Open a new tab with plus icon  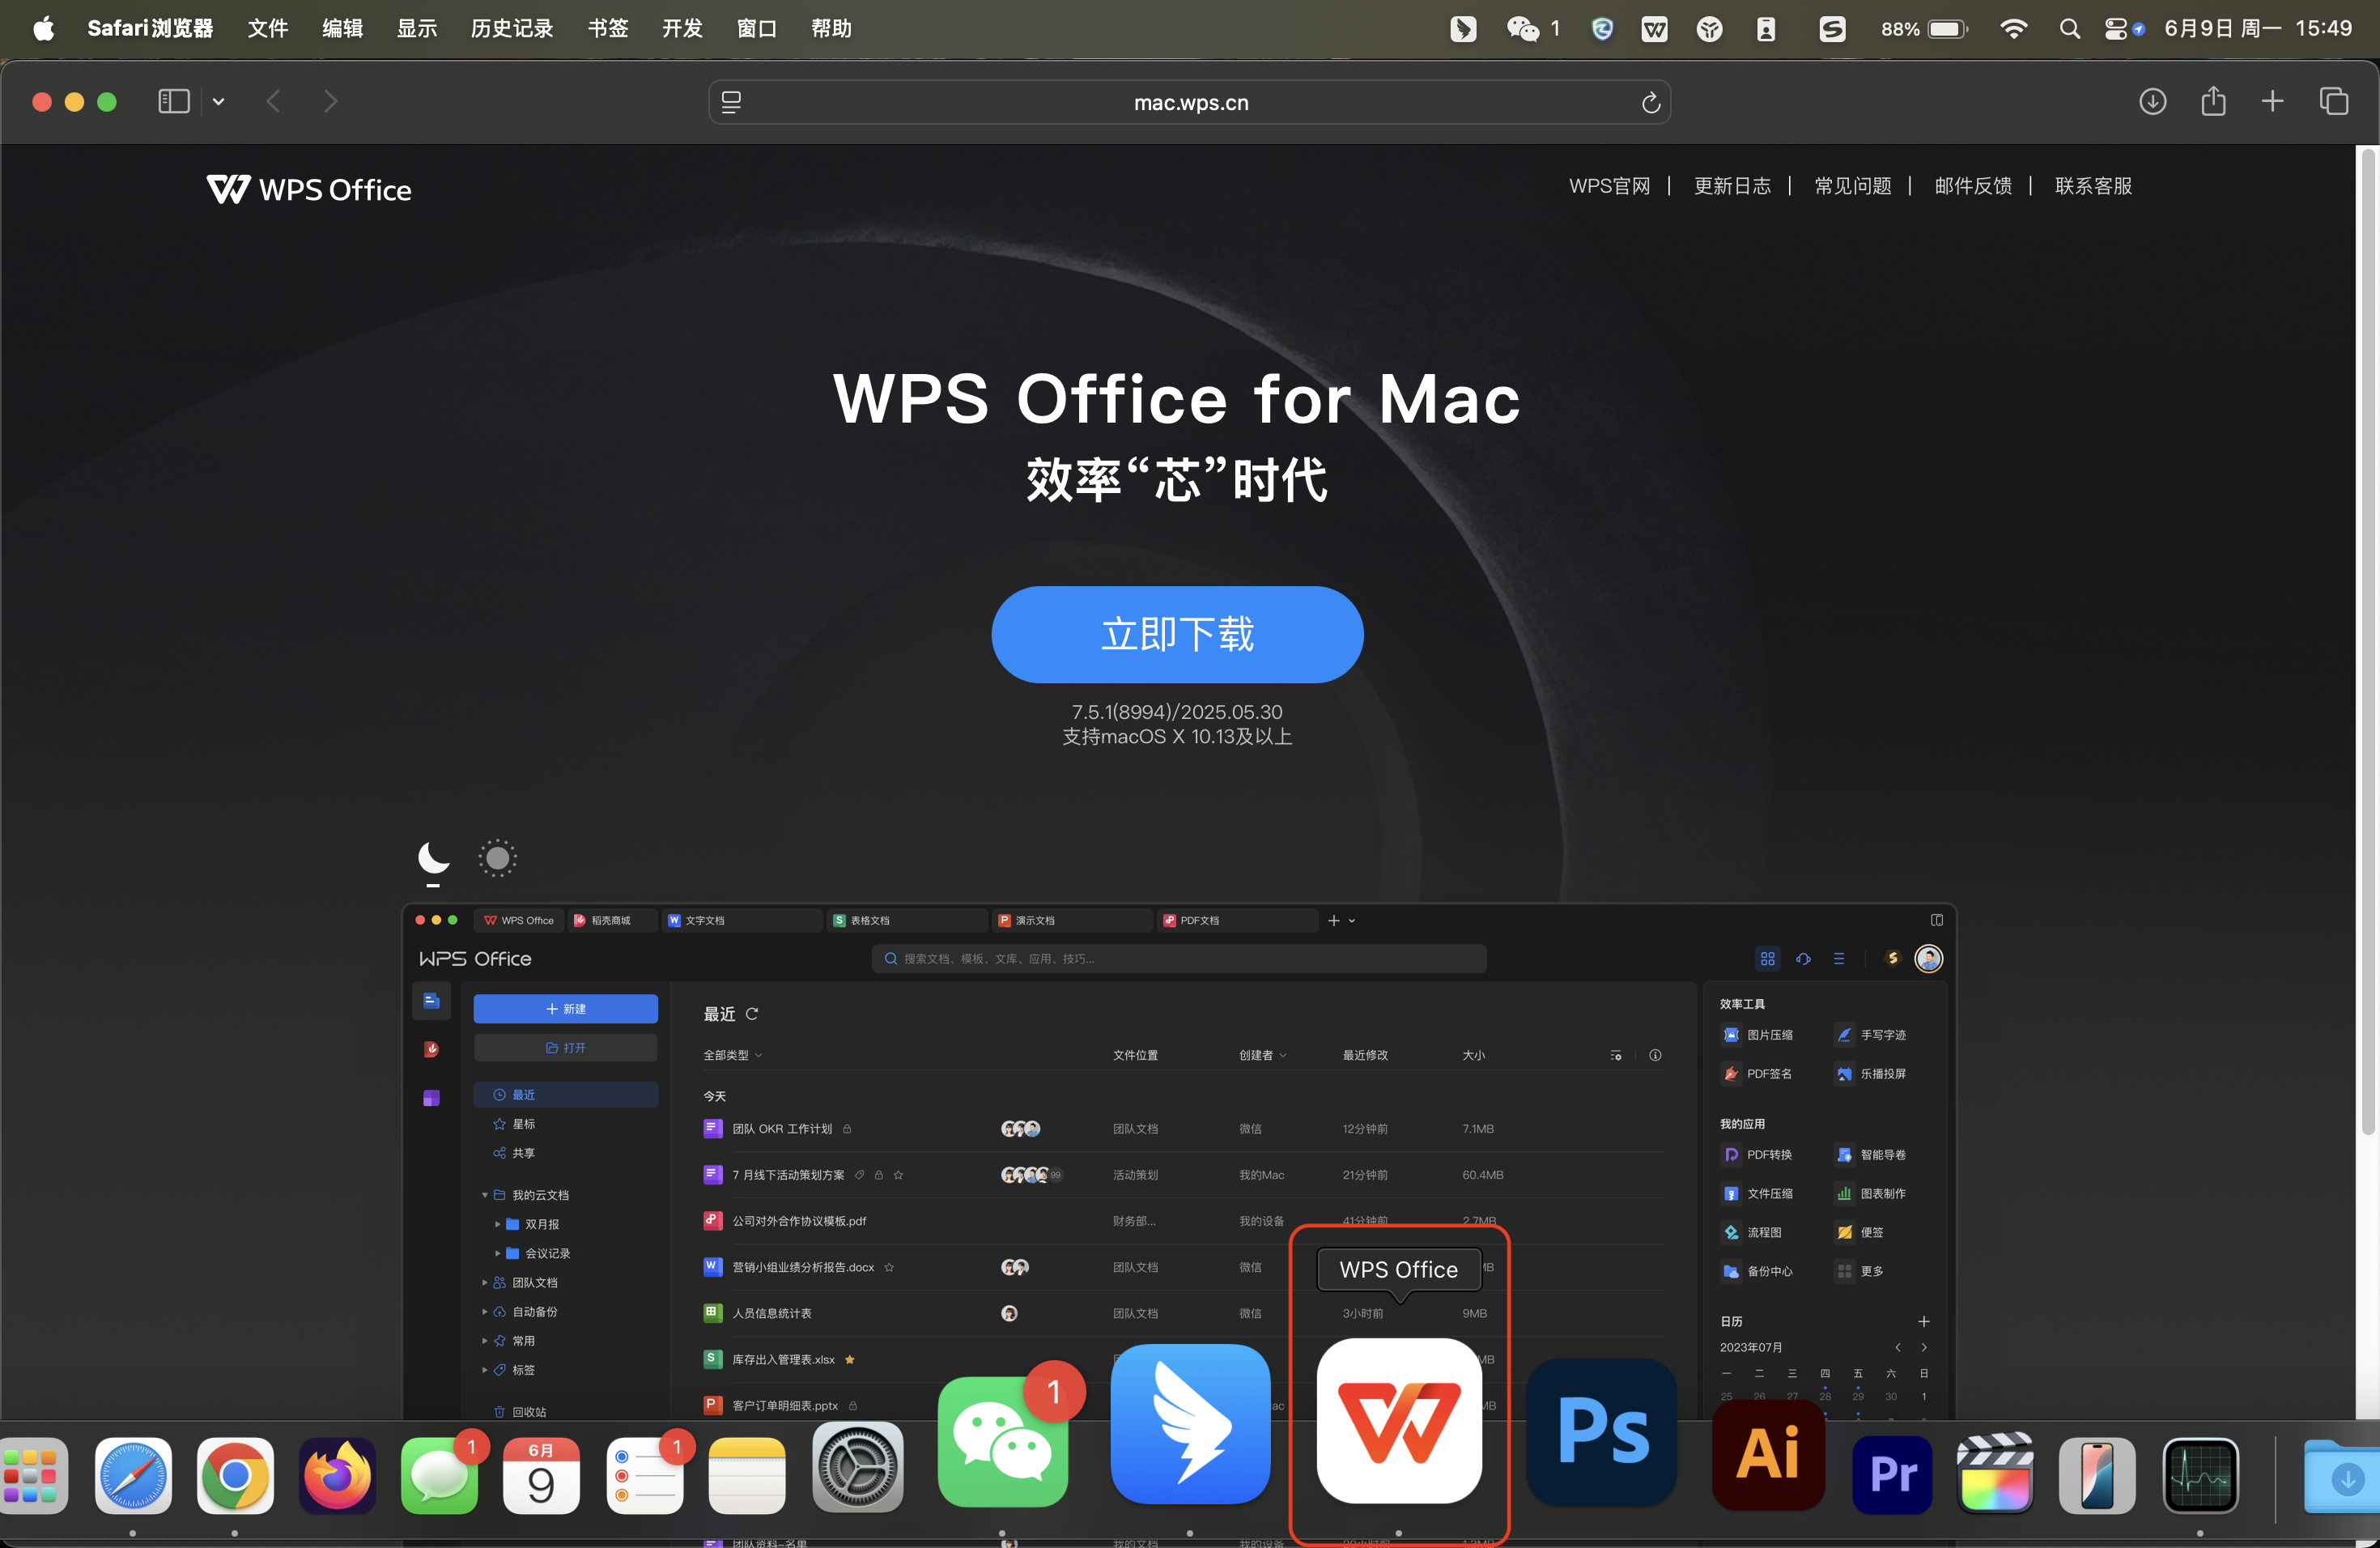pyautogui.click(x=2272, y=101)
